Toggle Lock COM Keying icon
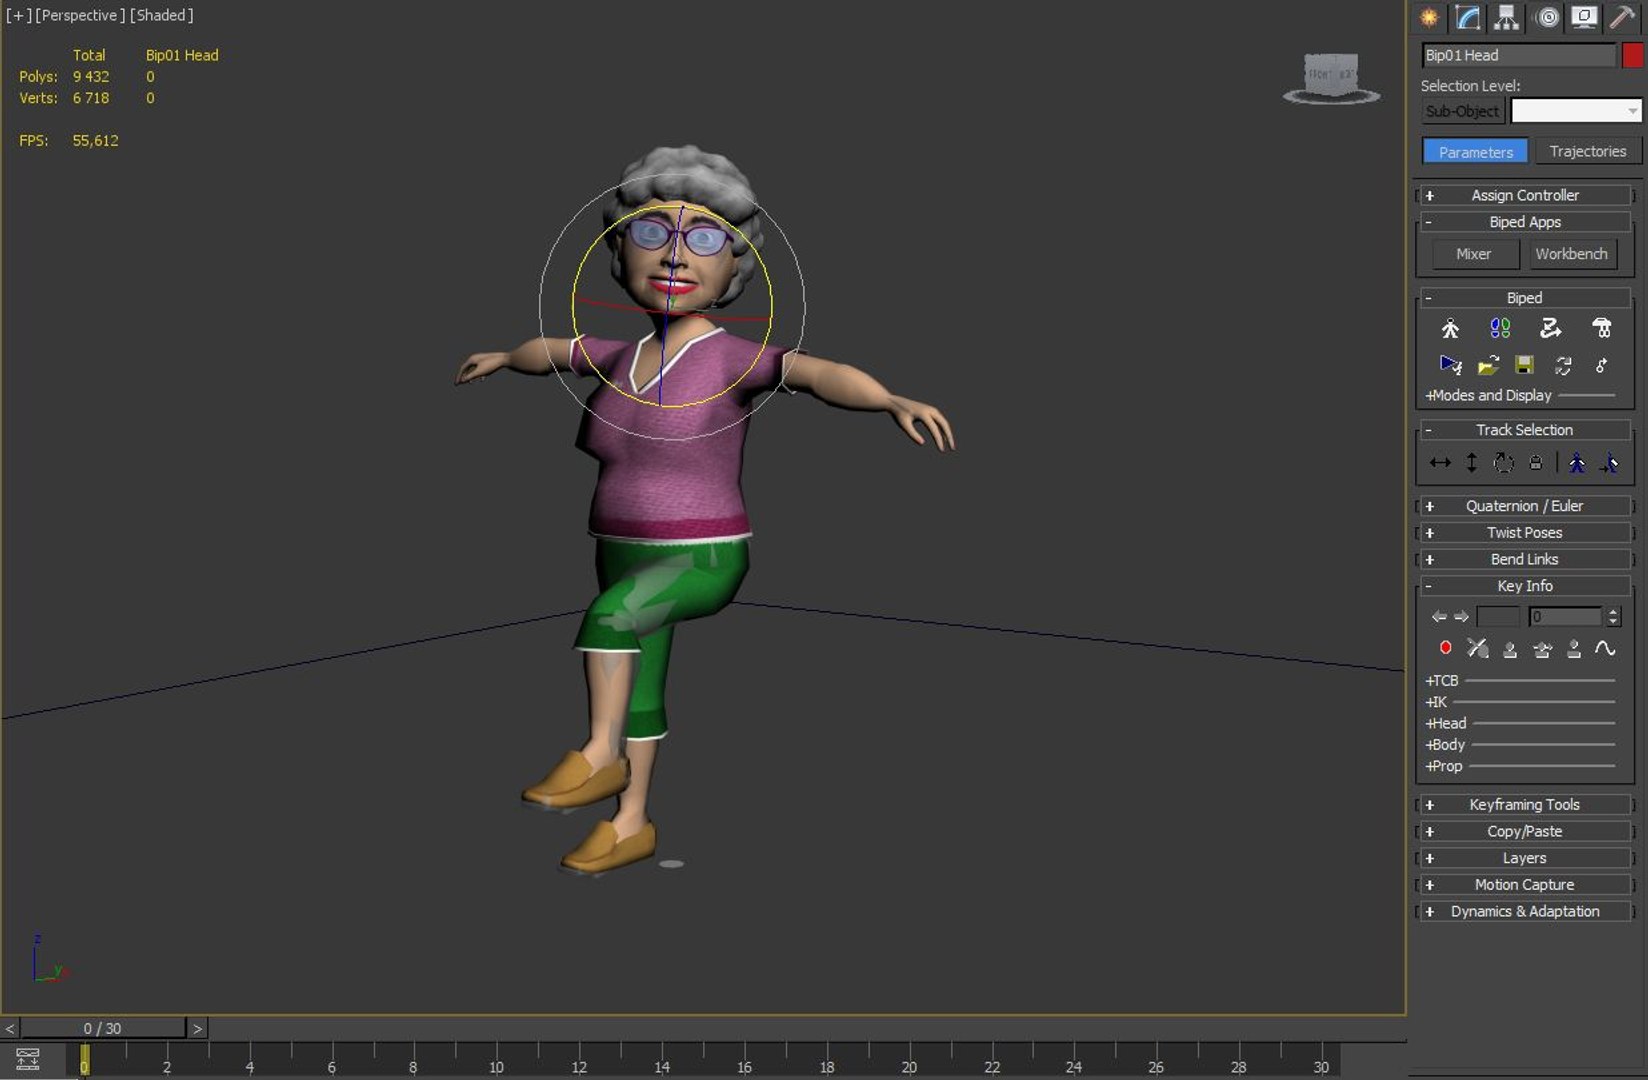The image size is (1648, 1080). pos(1536,462)
